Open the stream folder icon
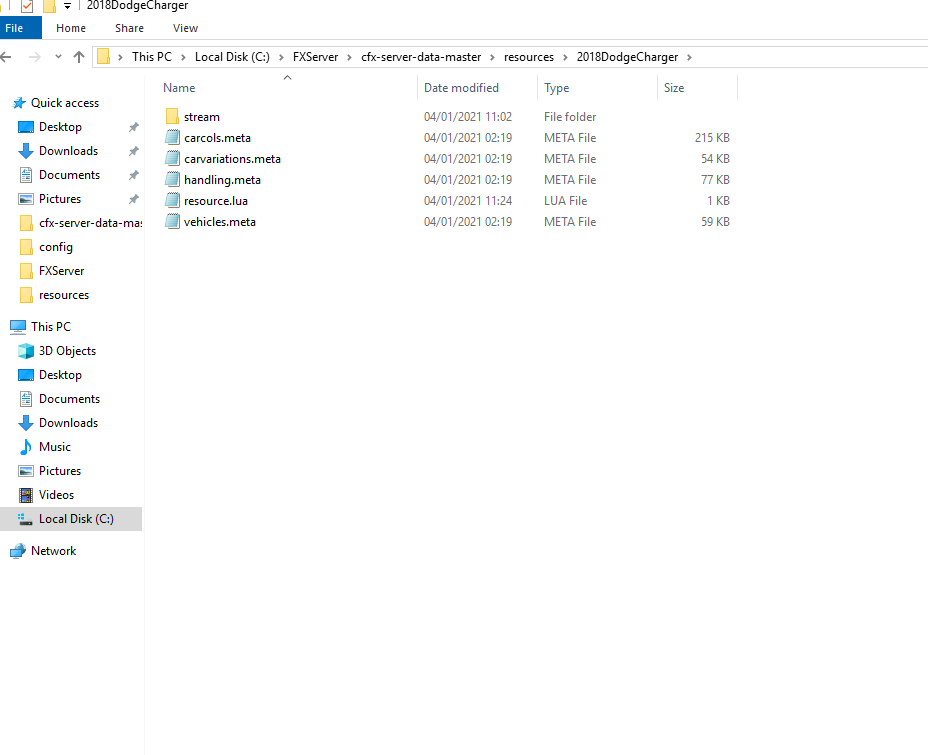Viewport: 928px width, 755px height. (172, 117)
